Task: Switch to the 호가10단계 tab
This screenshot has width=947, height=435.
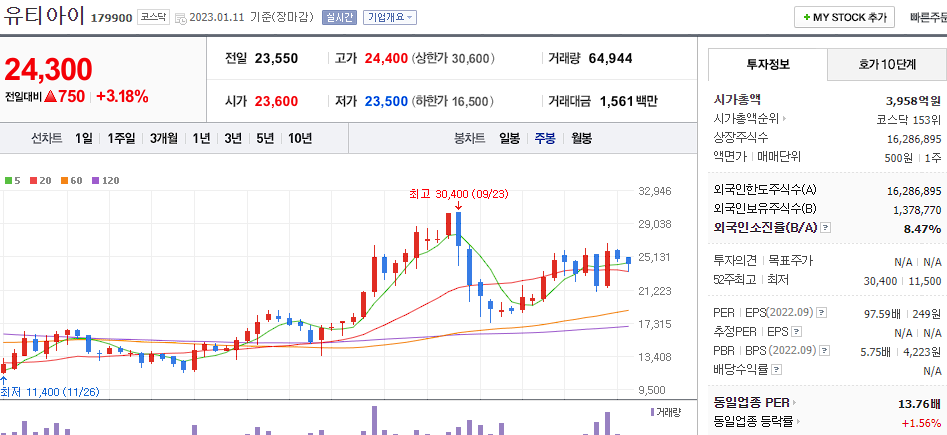Action: click(x=887, y=65)
